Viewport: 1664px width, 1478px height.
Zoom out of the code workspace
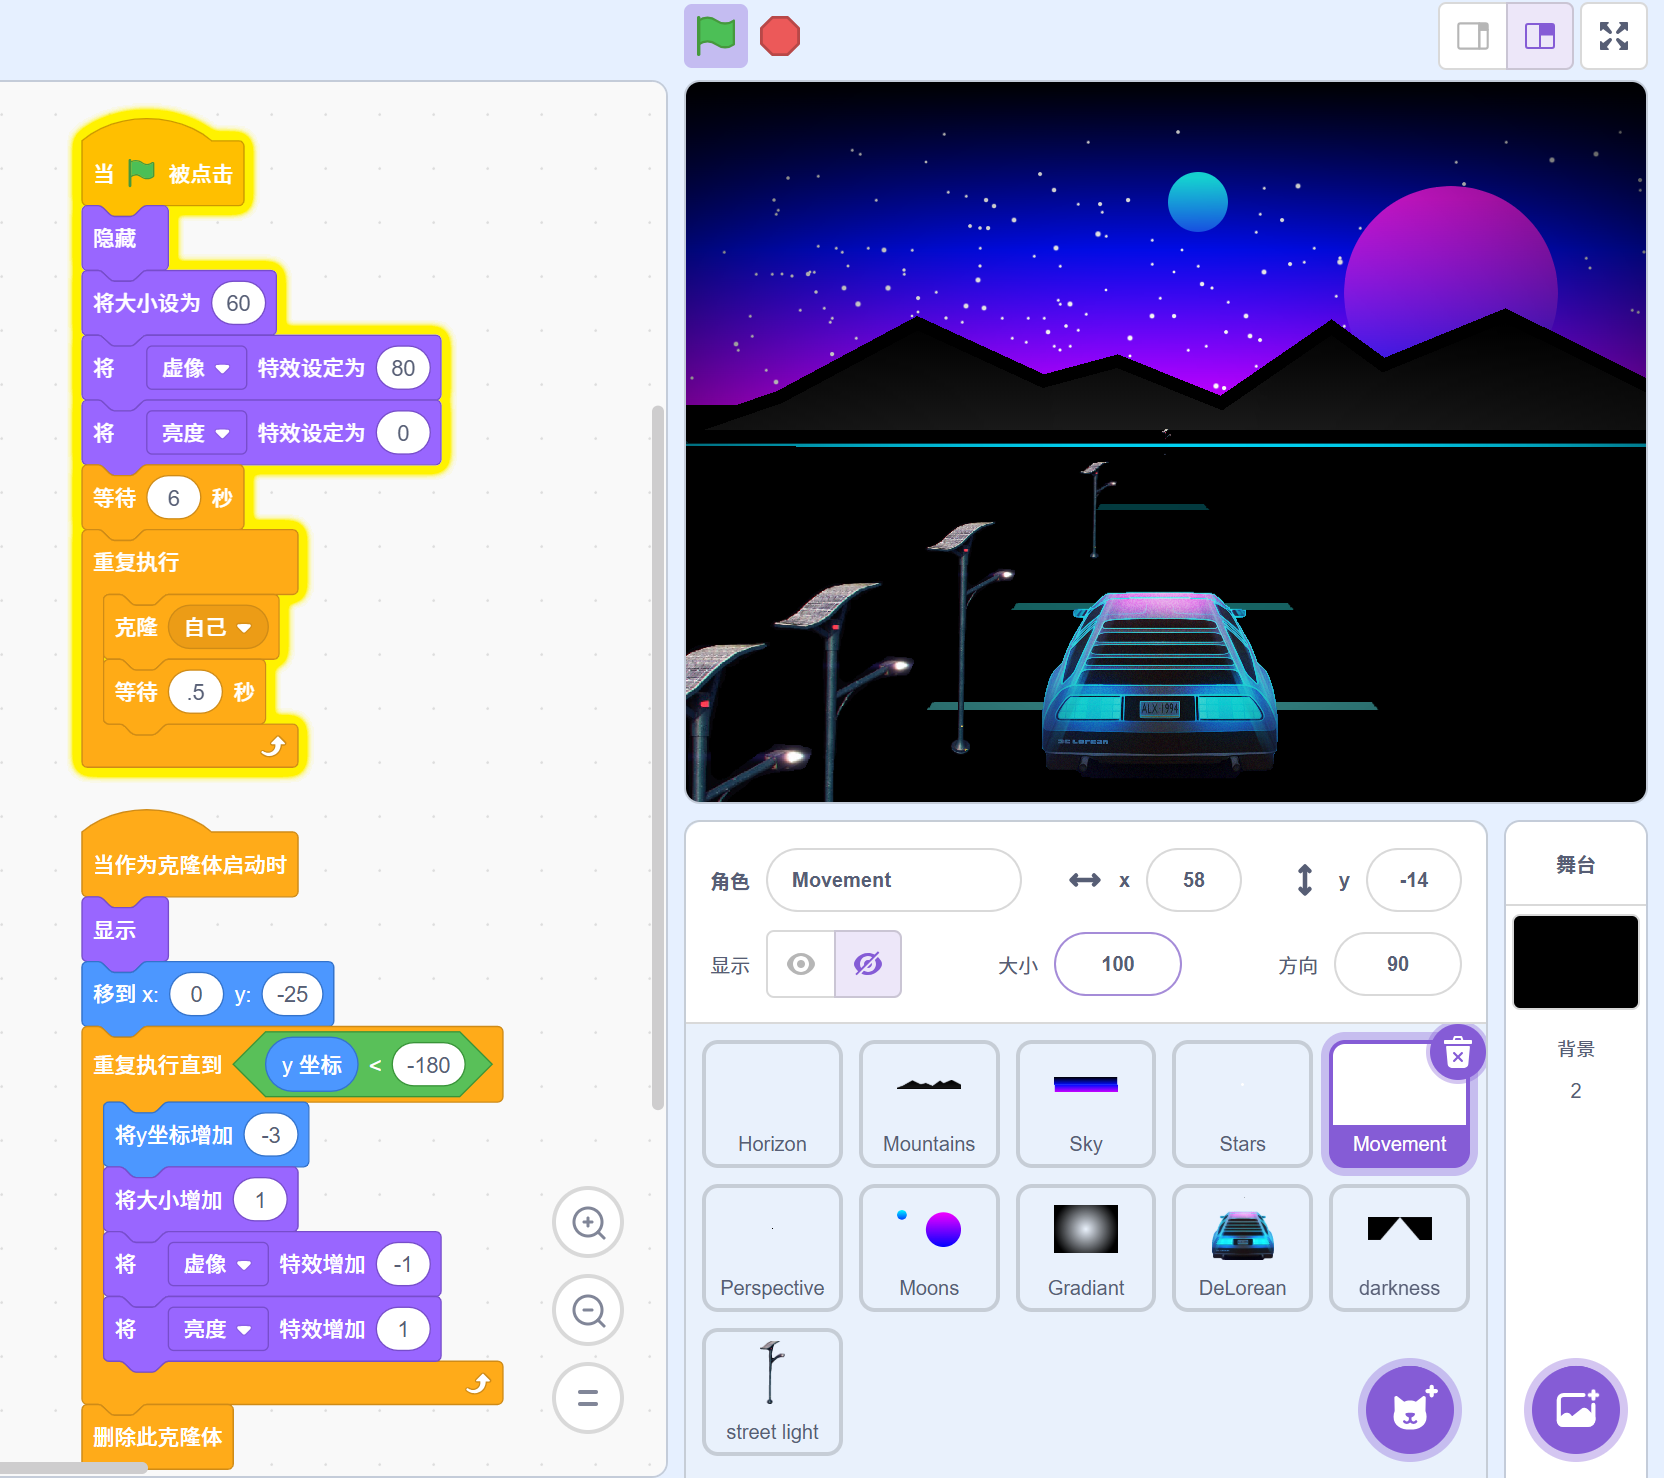588,1310
